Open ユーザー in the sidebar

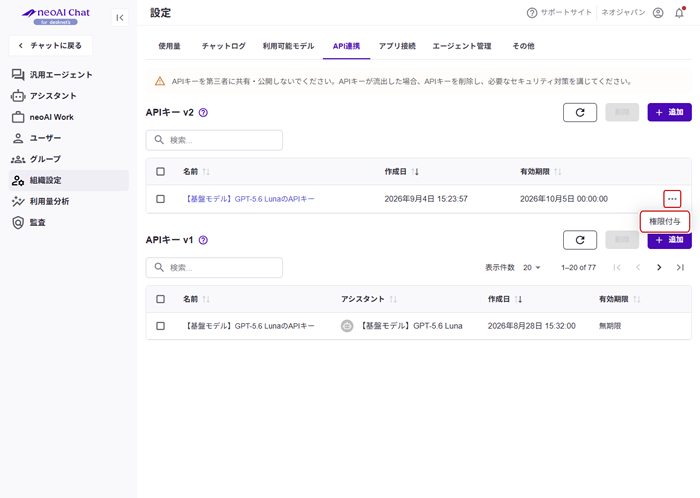(x=69, y=138)
